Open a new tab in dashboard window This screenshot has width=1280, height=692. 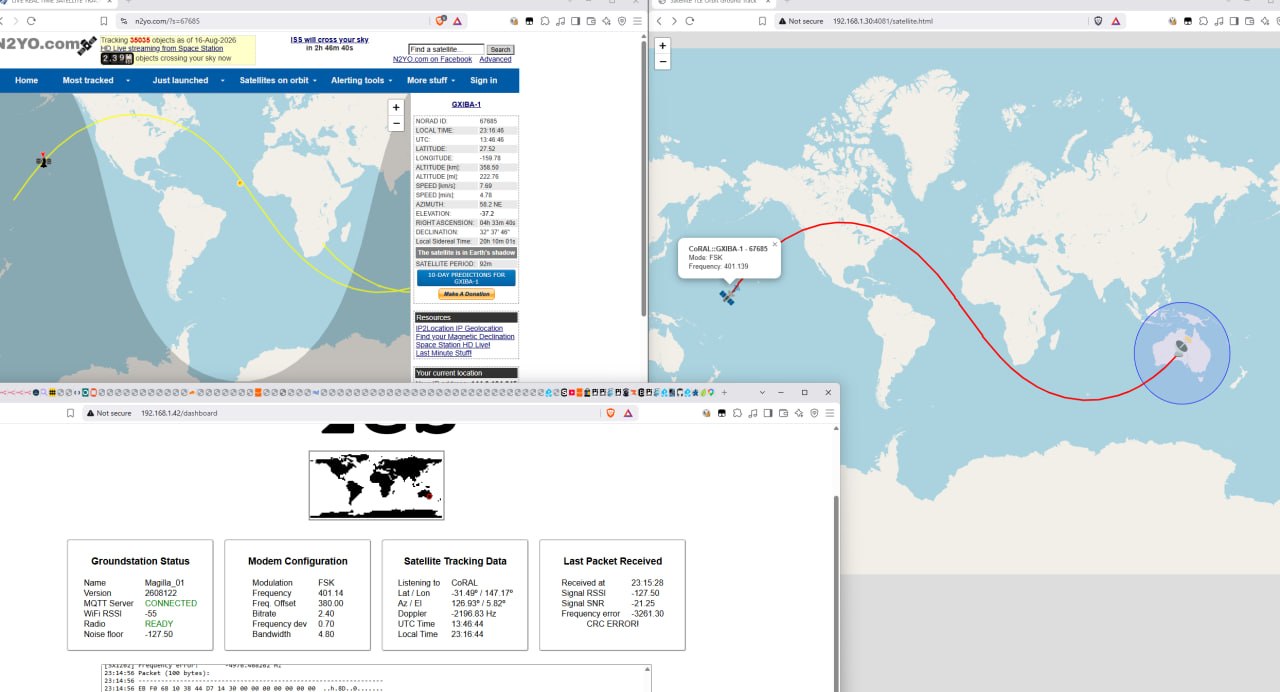[724, 393]
